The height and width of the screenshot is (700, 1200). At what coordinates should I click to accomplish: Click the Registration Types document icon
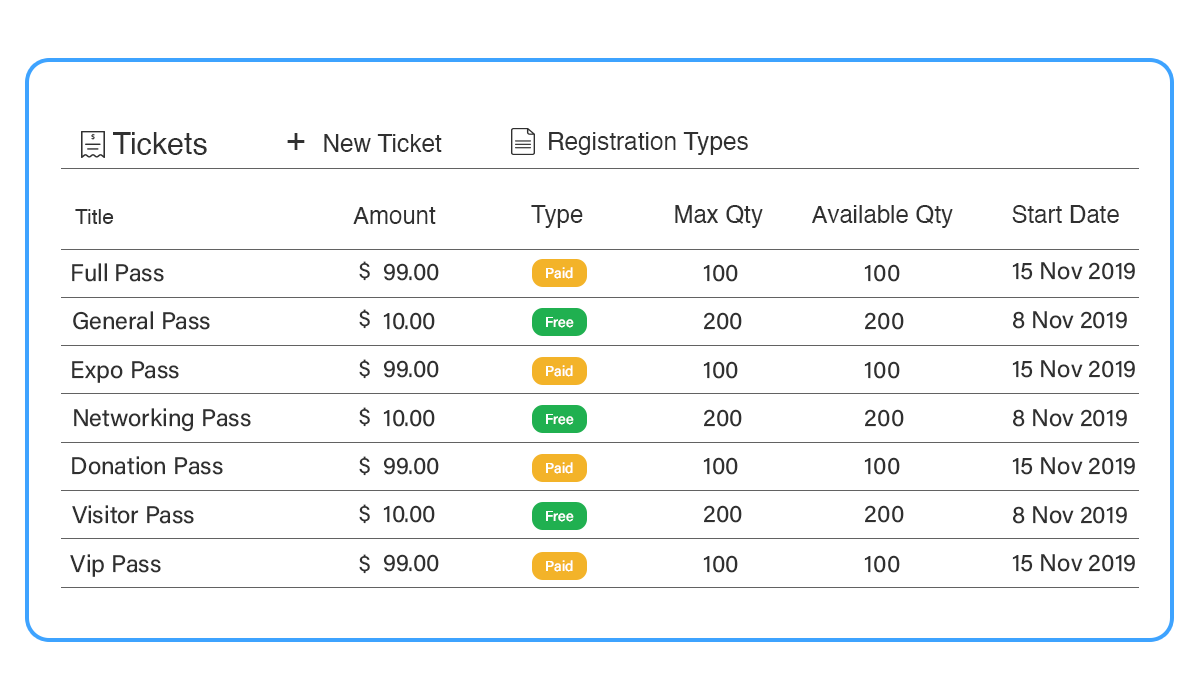point(523,142)
